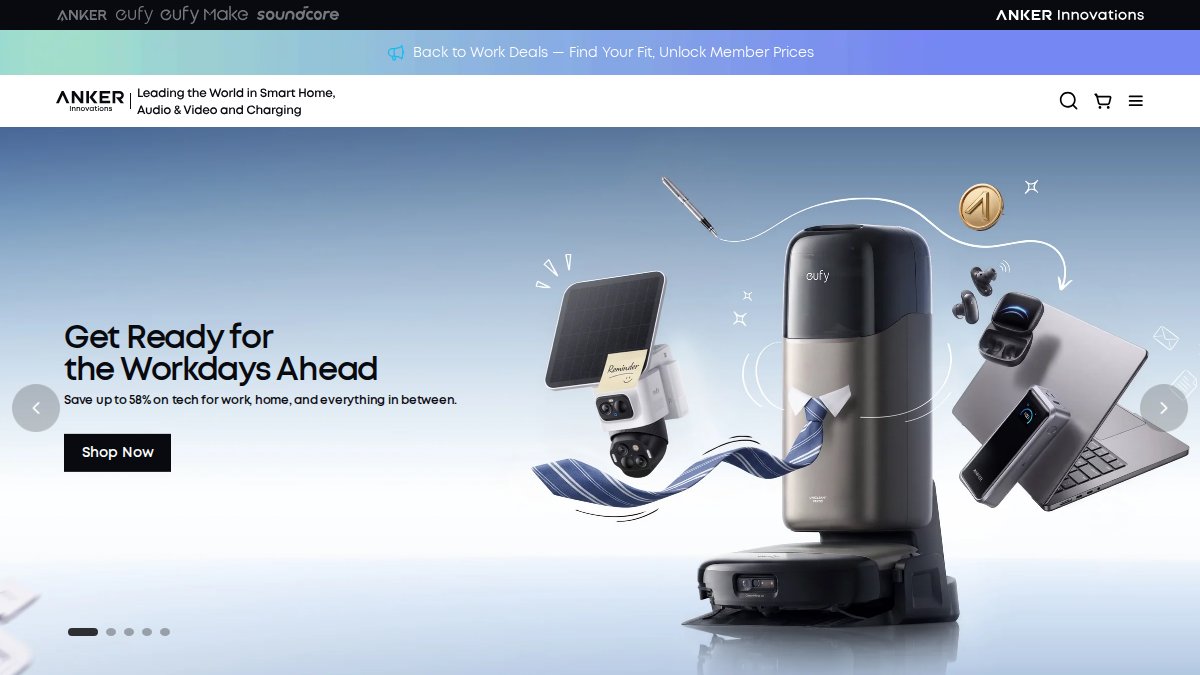
Task: Open the search magnifier icon
Action: coord(1068,101)
